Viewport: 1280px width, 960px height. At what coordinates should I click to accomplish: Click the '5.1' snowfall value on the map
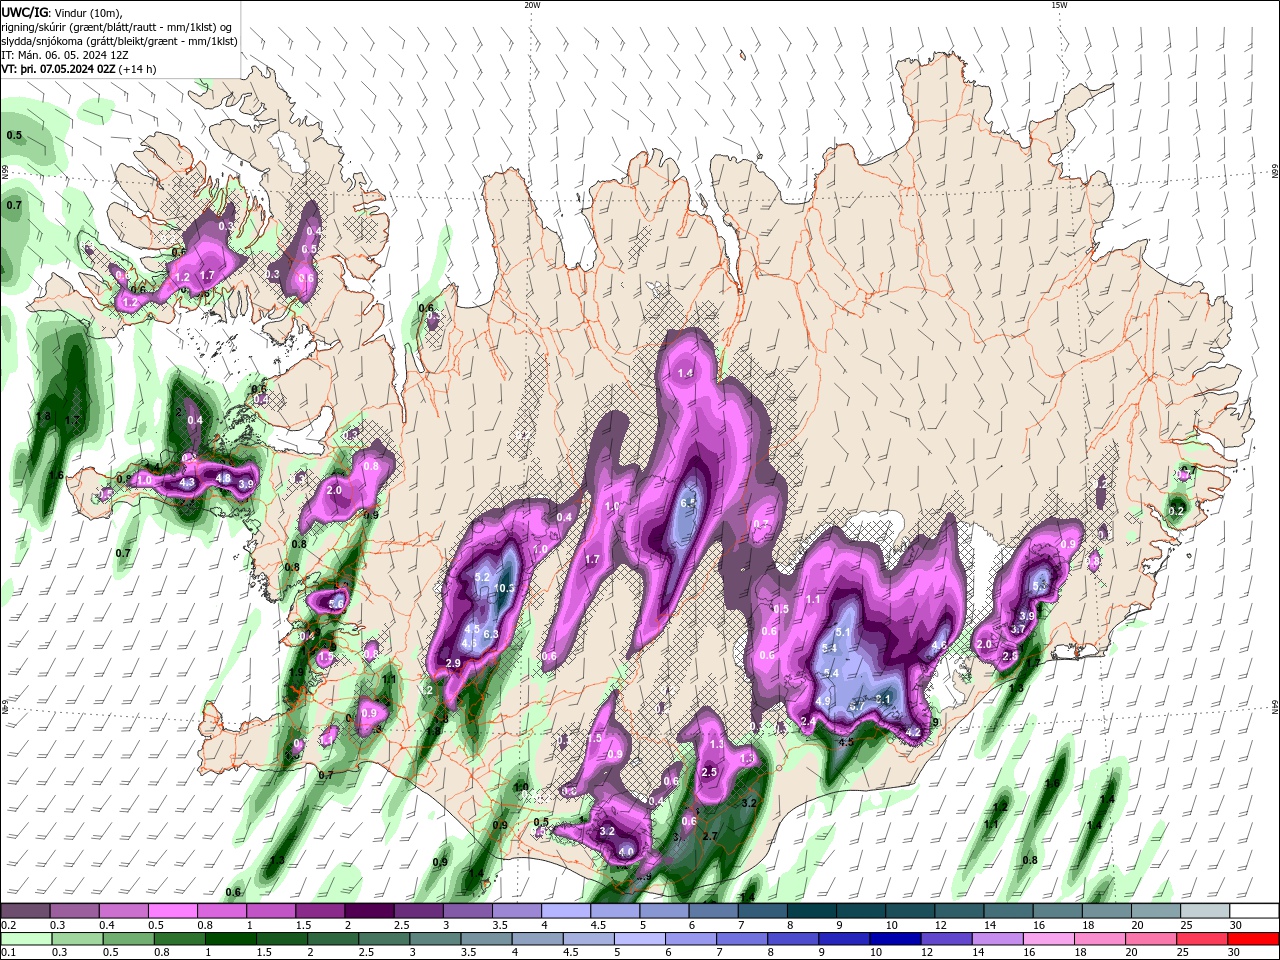tap(843, 632)
